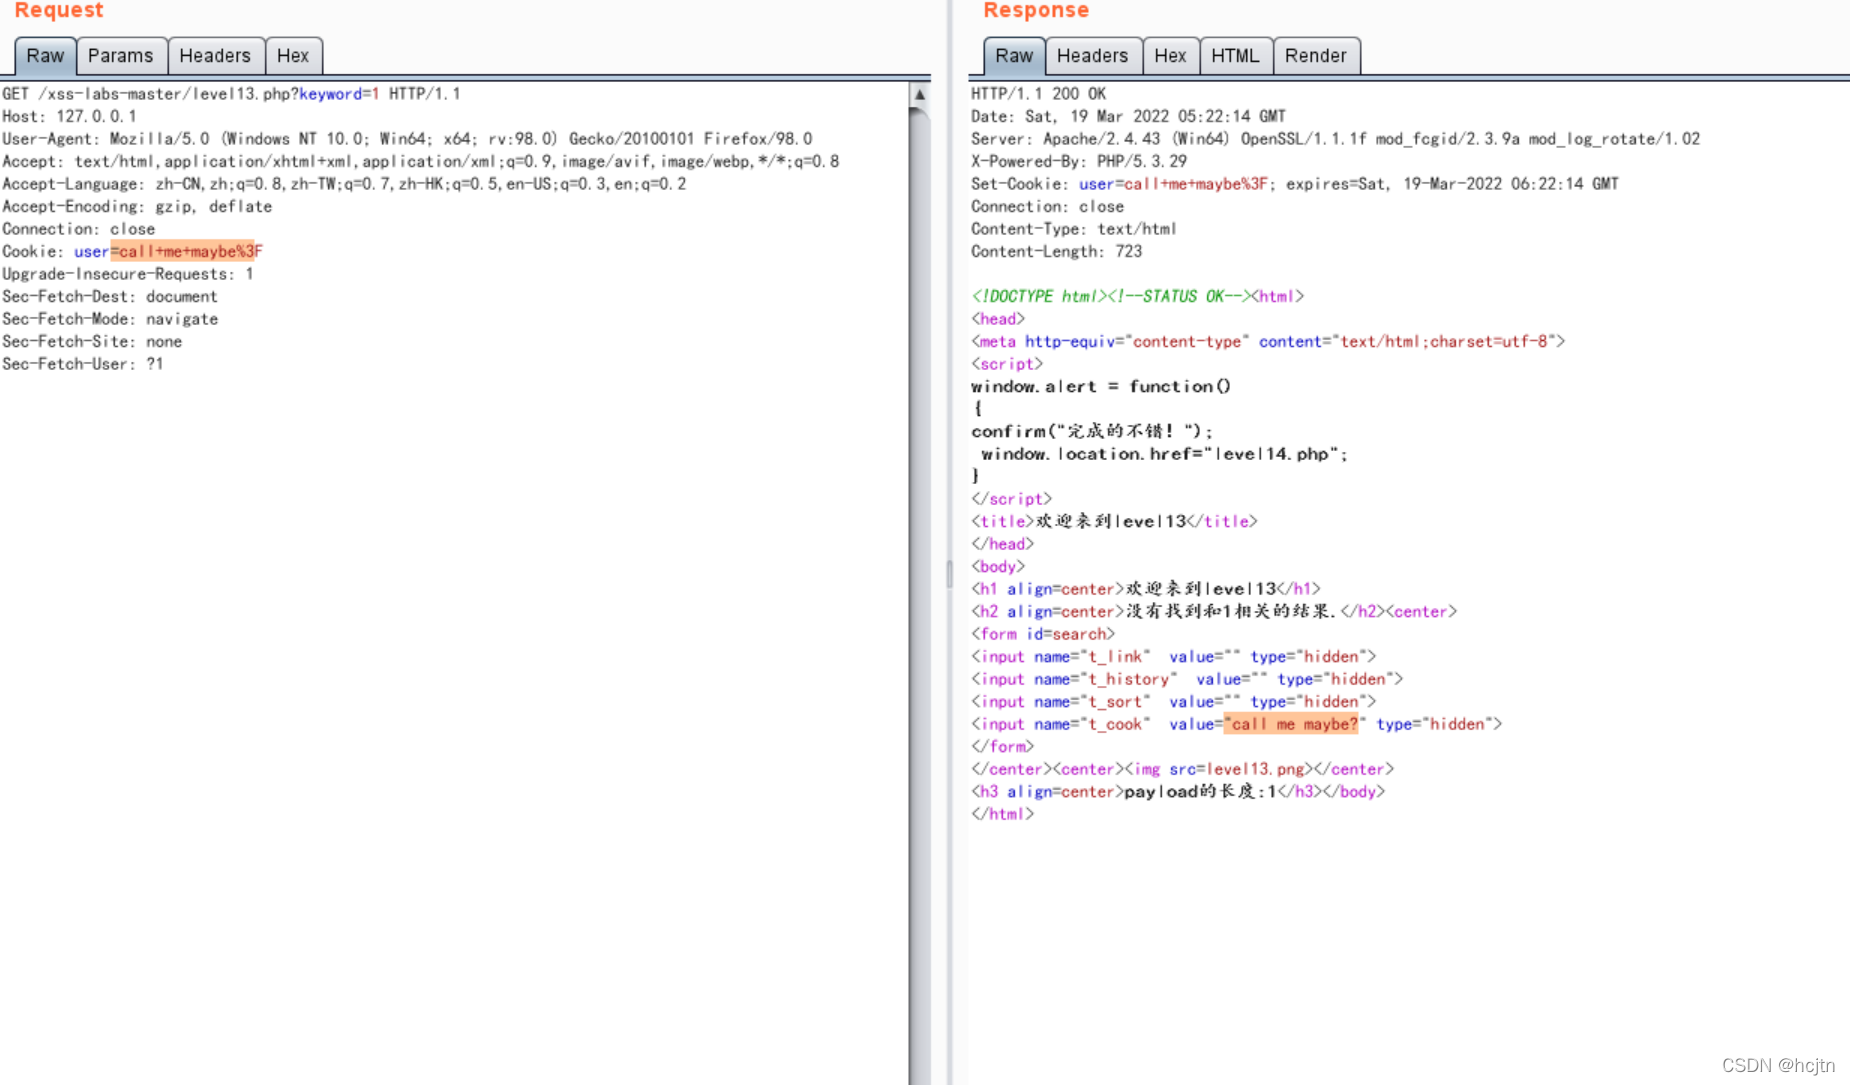This screenshot has height=1085, width=1850.
Task: Click the X-Powered-By: PHP/5.3.29 line
Action: 1079,161
